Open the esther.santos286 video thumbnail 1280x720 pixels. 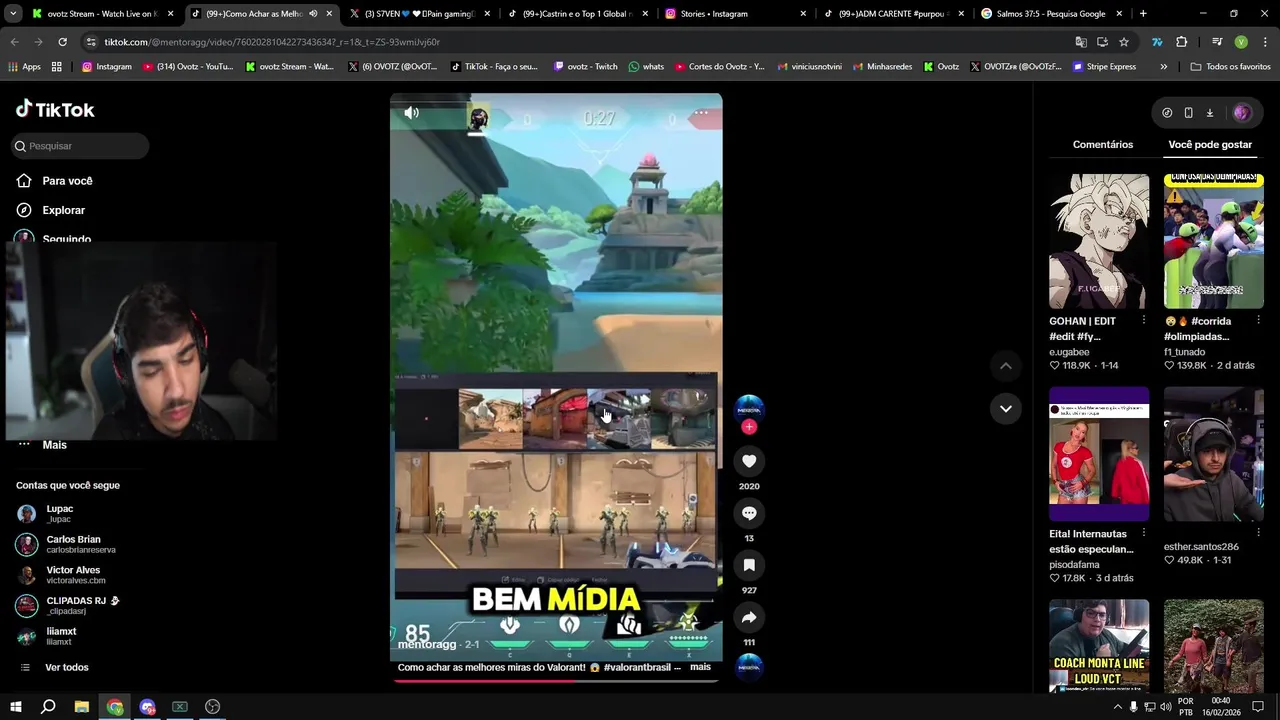1214,454
